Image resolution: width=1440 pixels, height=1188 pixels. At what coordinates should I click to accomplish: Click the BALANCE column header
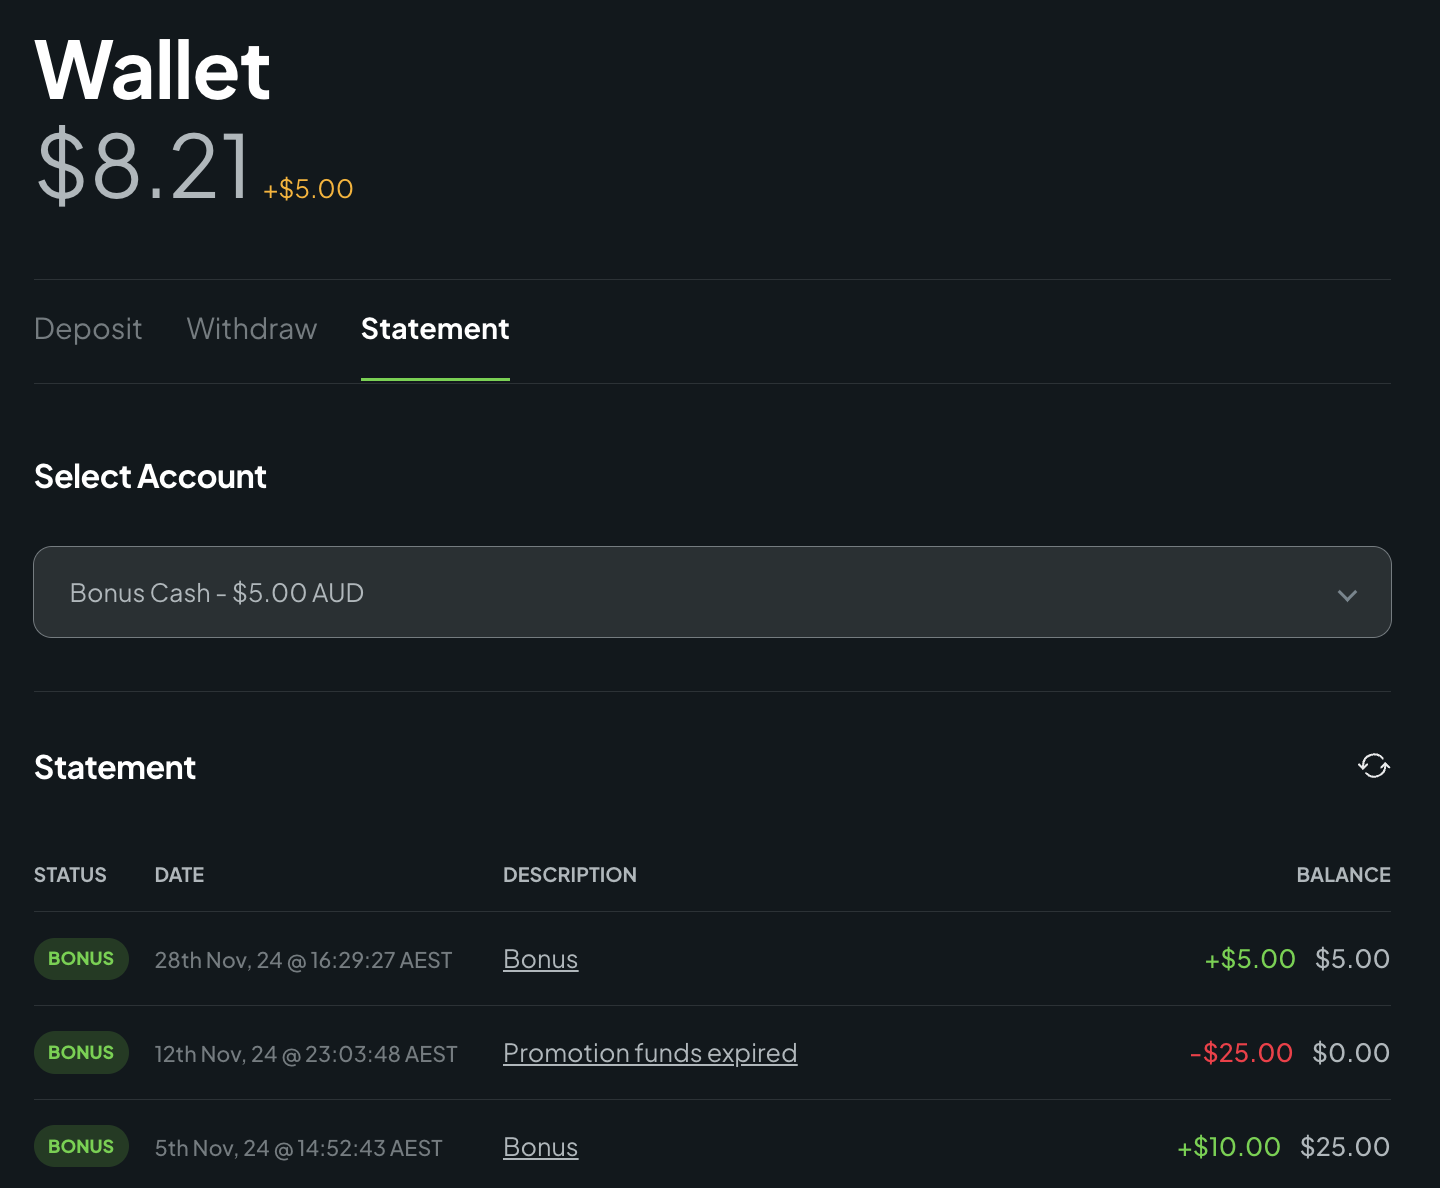(1343, 875)
